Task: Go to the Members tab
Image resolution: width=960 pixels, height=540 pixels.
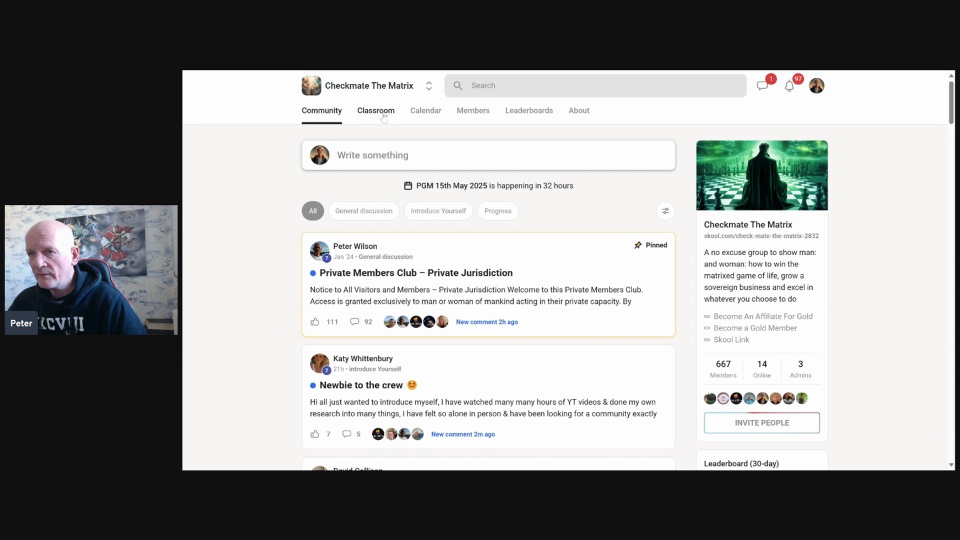Action: tap(473, 111)
